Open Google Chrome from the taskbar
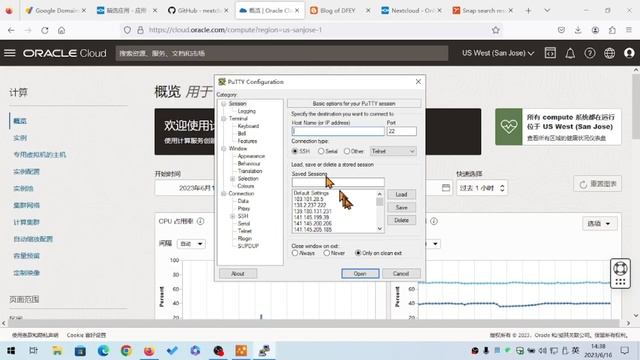The image size is (640, 360). pos(126,351)
